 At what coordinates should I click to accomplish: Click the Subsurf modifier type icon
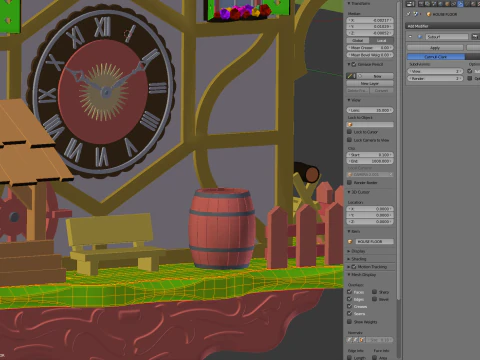[420, 37]
